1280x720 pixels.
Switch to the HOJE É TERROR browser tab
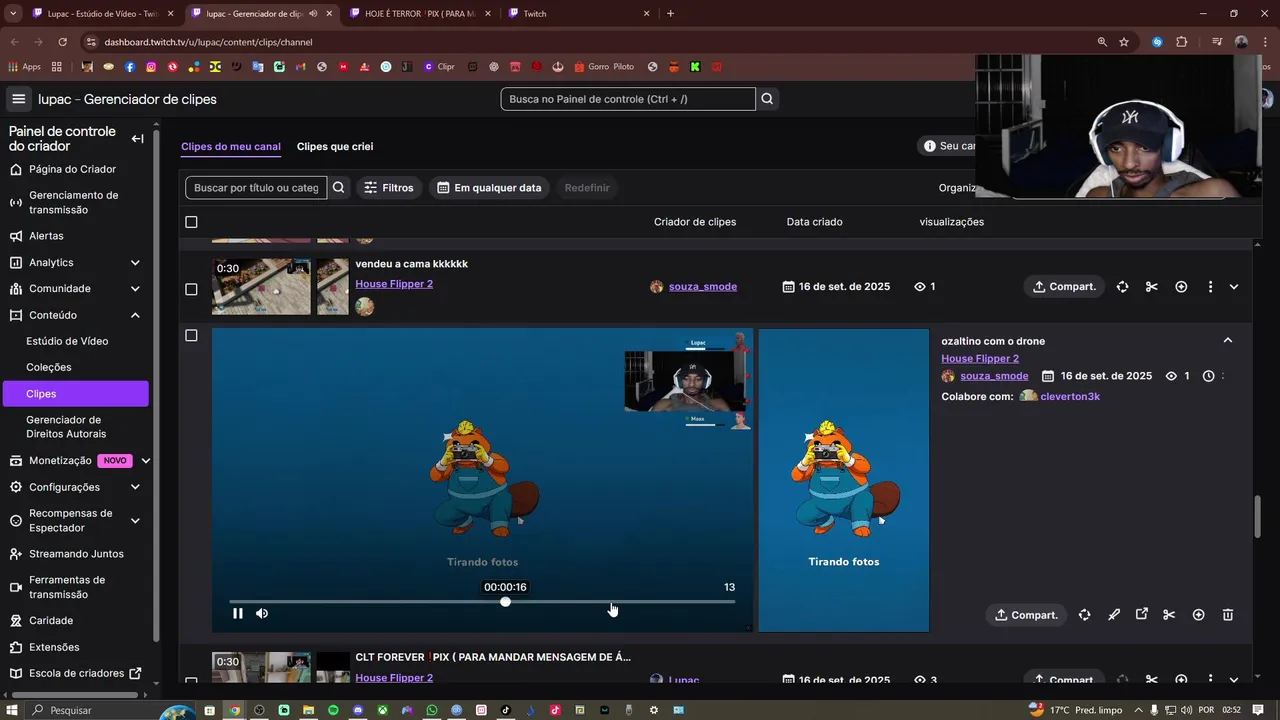420,14
